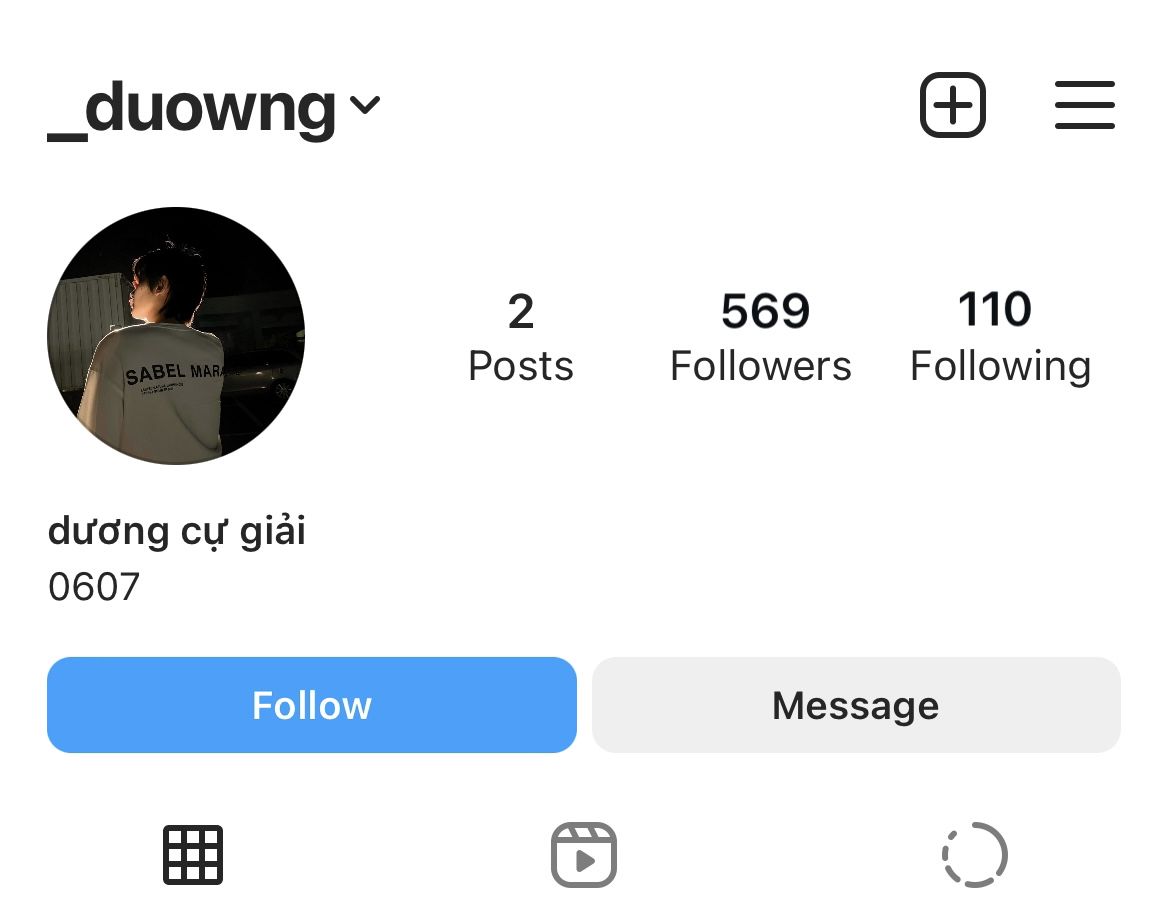The width and height of the screenshot is (1169, 907).
Task: Select the dashed-circle tab icon
Action: (x=974, y=855)
